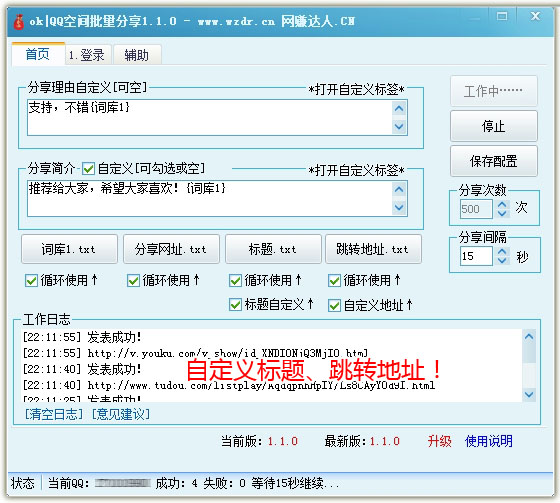Viewport: 560px width, 503px height.
Task: Click status bar text 等待15秒继续
Action: click(295, 483)
